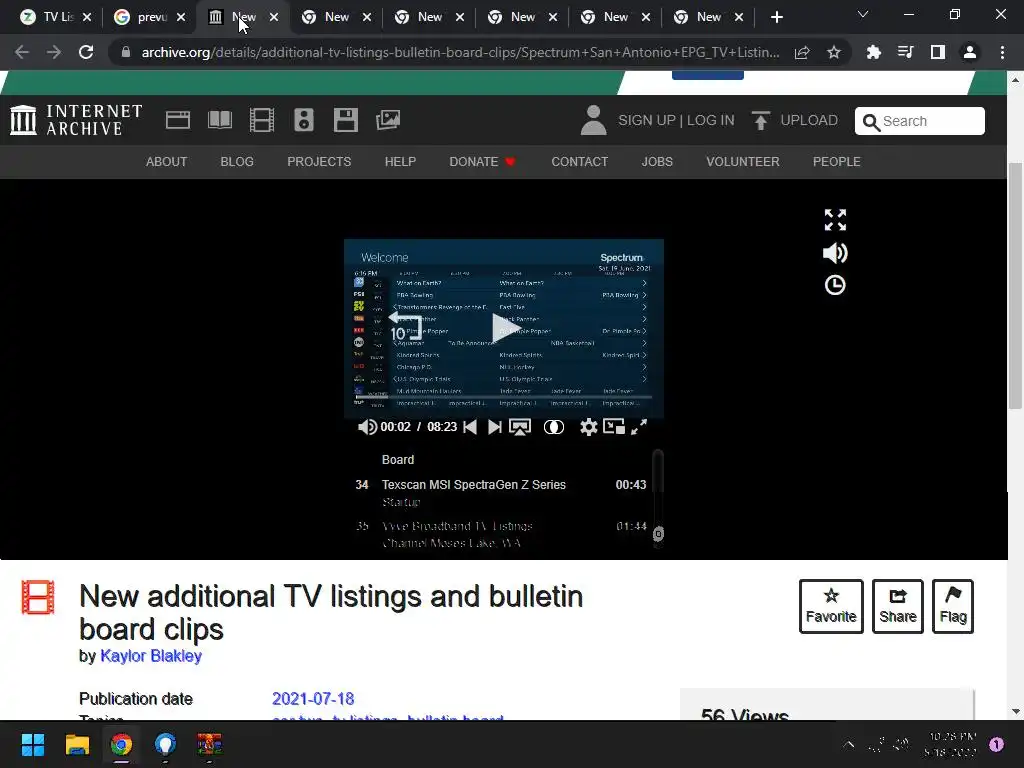
Task: Click the video progress bar
Action: coord(504,396)
